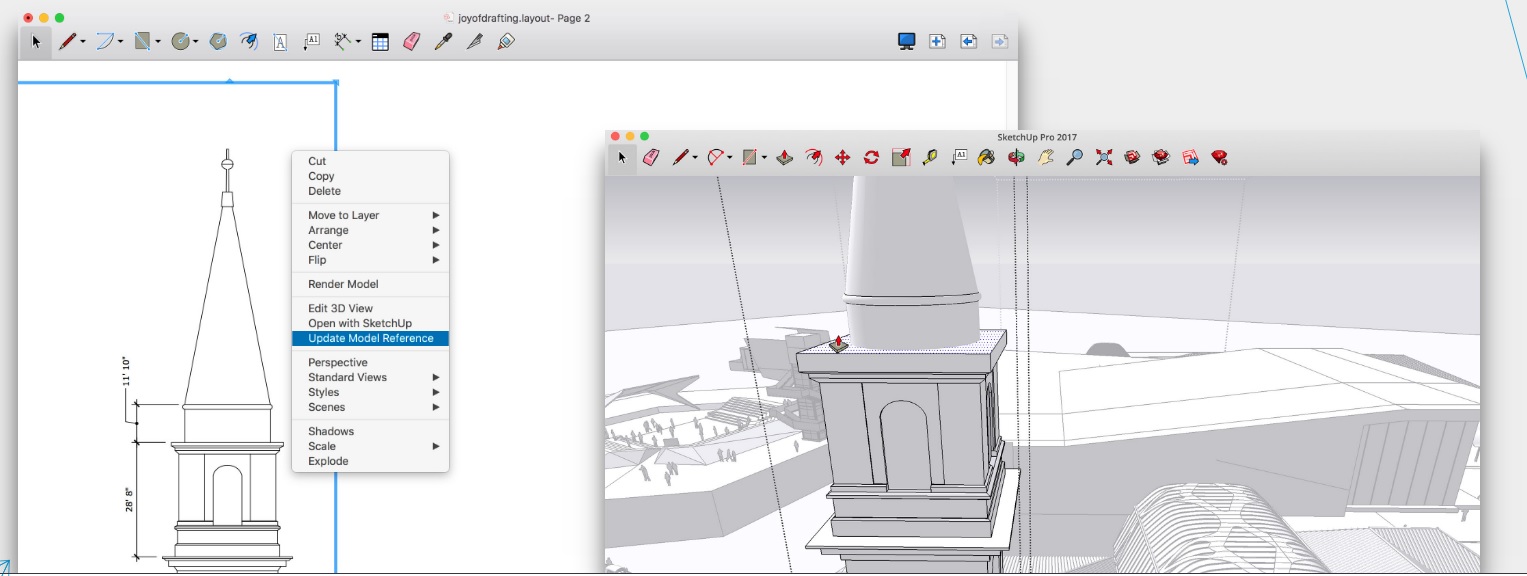Activate the Push/Pull tool in SketchUp

pyautogui.click(x=785, y=158)
